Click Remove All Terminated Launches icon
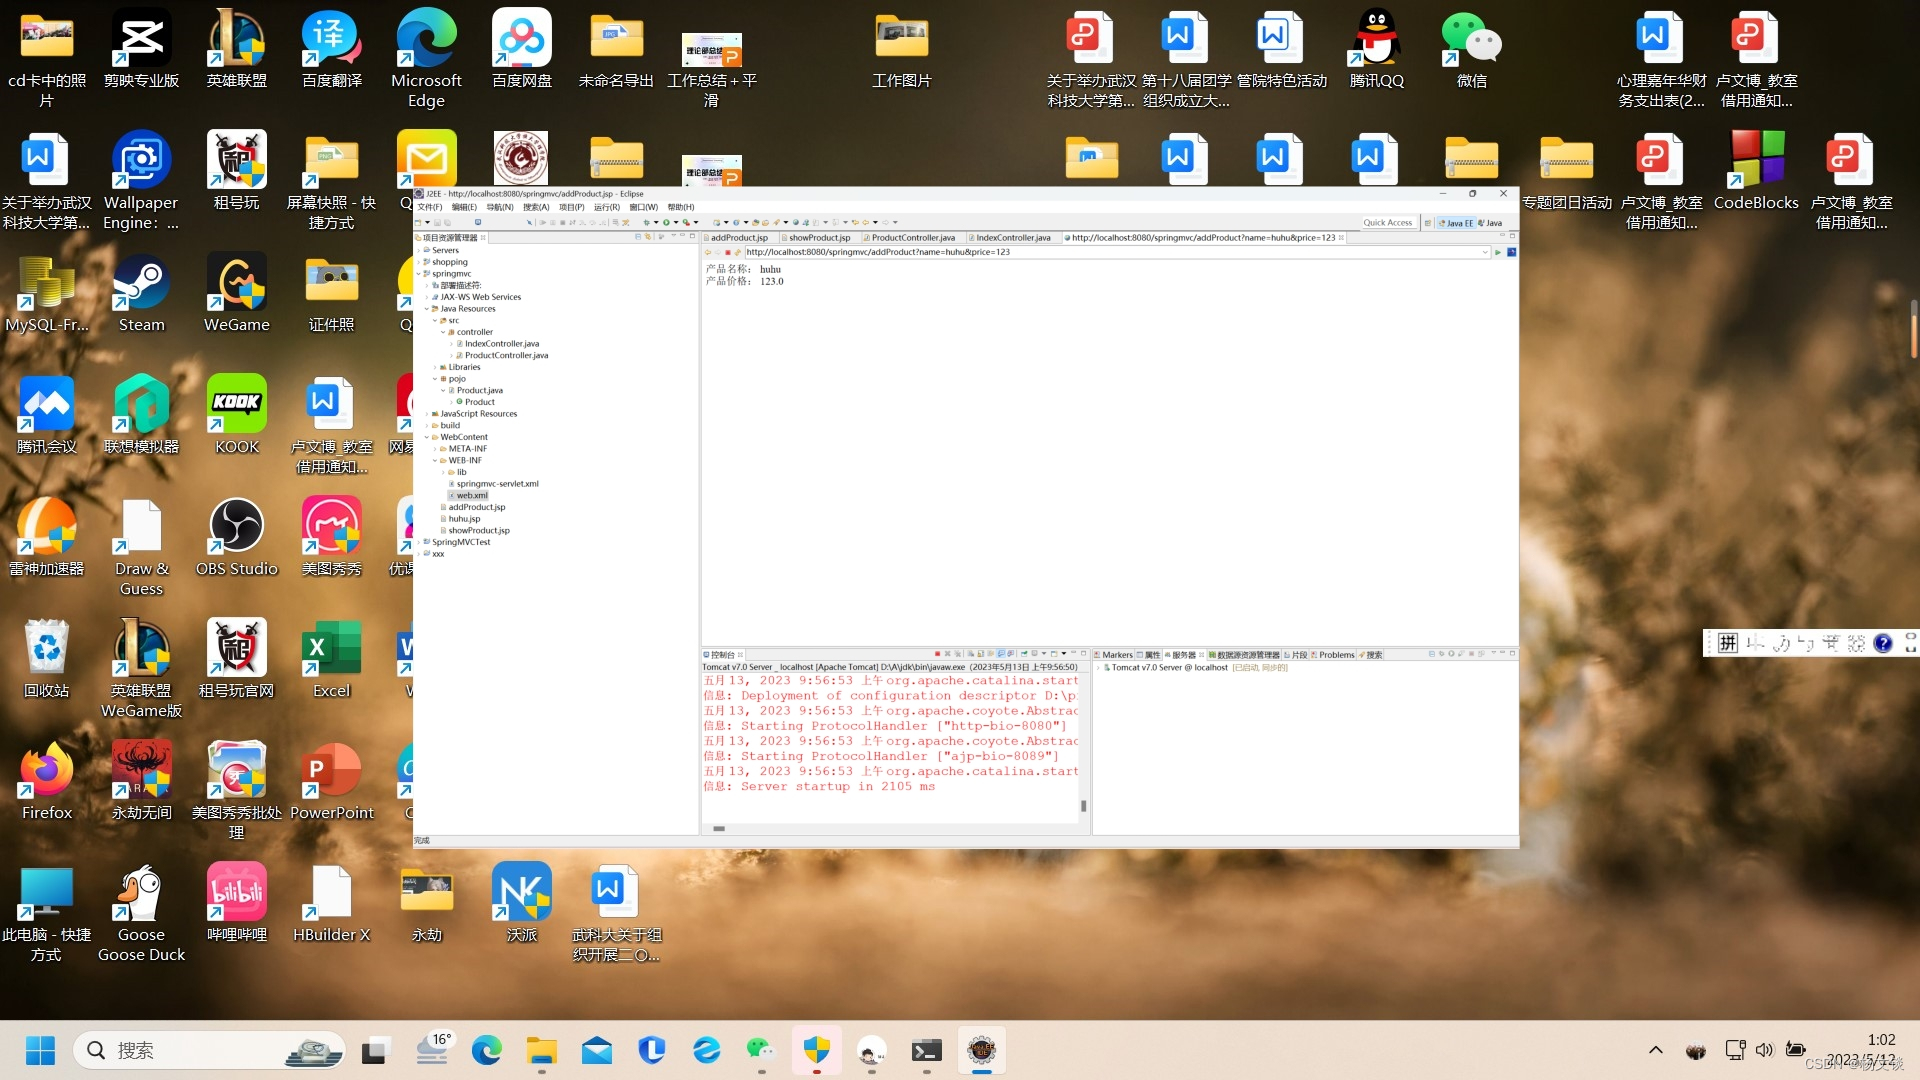The width and height of the screenshot is (1920, 1080). (957, 654)
